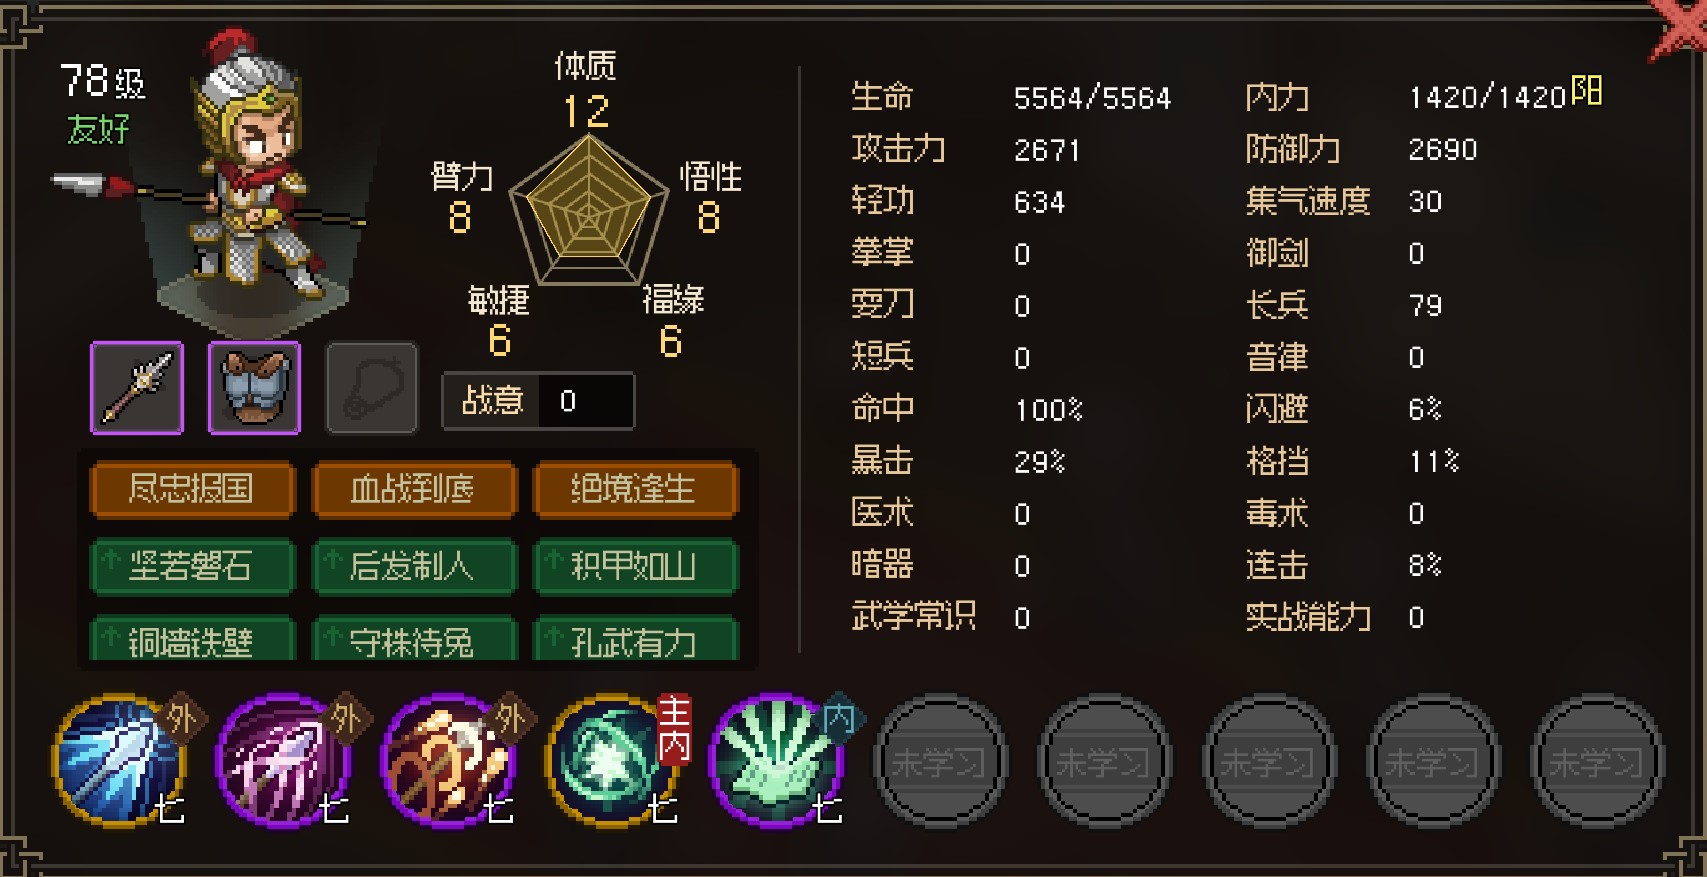The height and width of the screenshot is (877, 1707).
Task: Click the empty accessory slot
Action: click(x=372, y=388)
